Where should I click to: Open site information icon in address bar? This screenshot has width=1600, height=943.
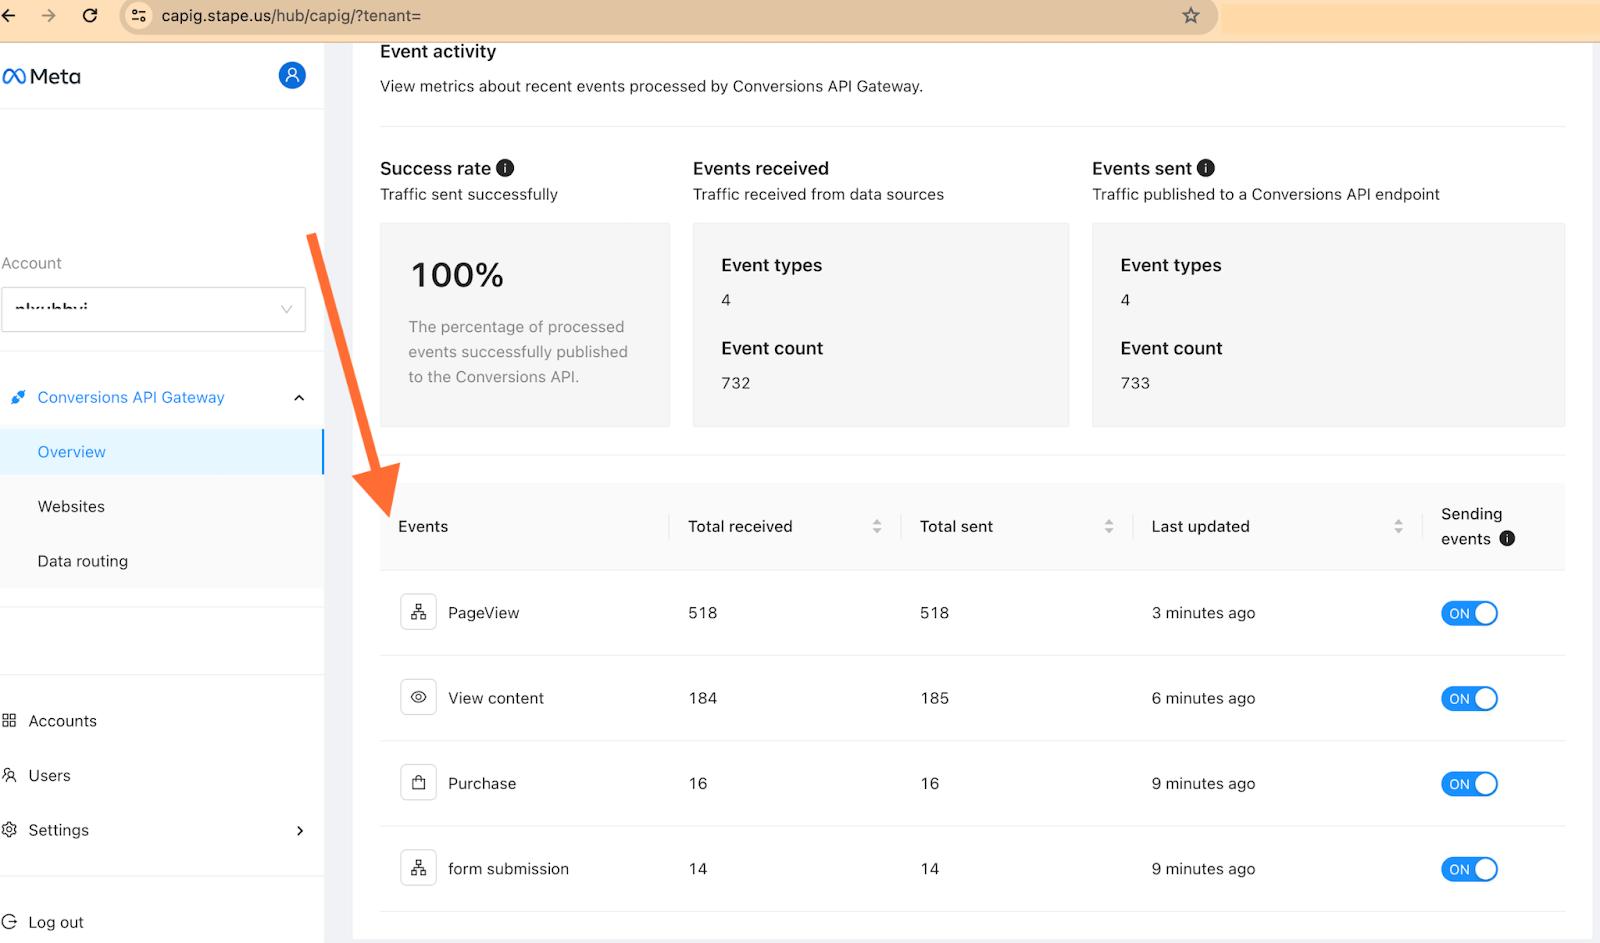point(139,16)
